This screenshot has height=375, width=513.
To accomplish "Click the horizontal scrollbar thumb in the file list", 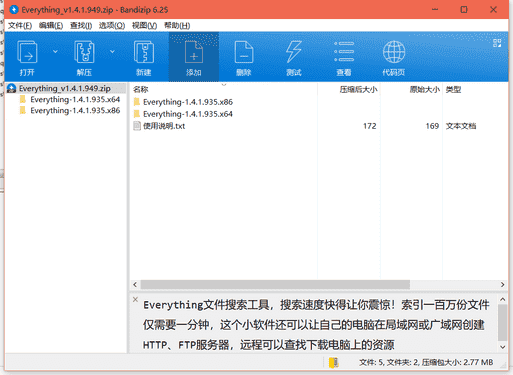I will pyautogui.click(x=275, y=285).
